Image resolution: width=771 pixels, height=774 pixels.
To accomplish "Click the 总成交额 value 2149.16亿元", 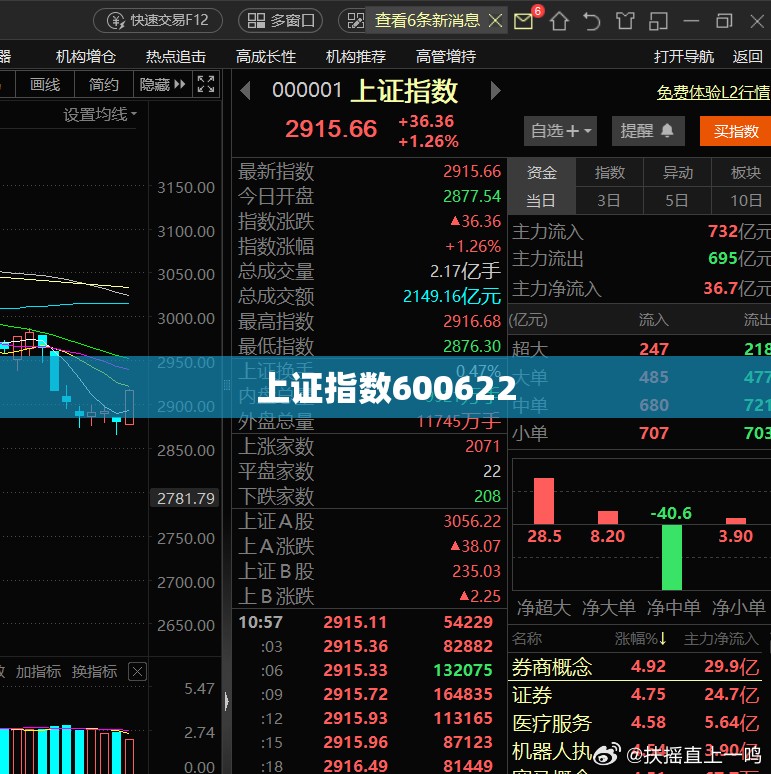I will pyautogui.click(x=452, y=296).
